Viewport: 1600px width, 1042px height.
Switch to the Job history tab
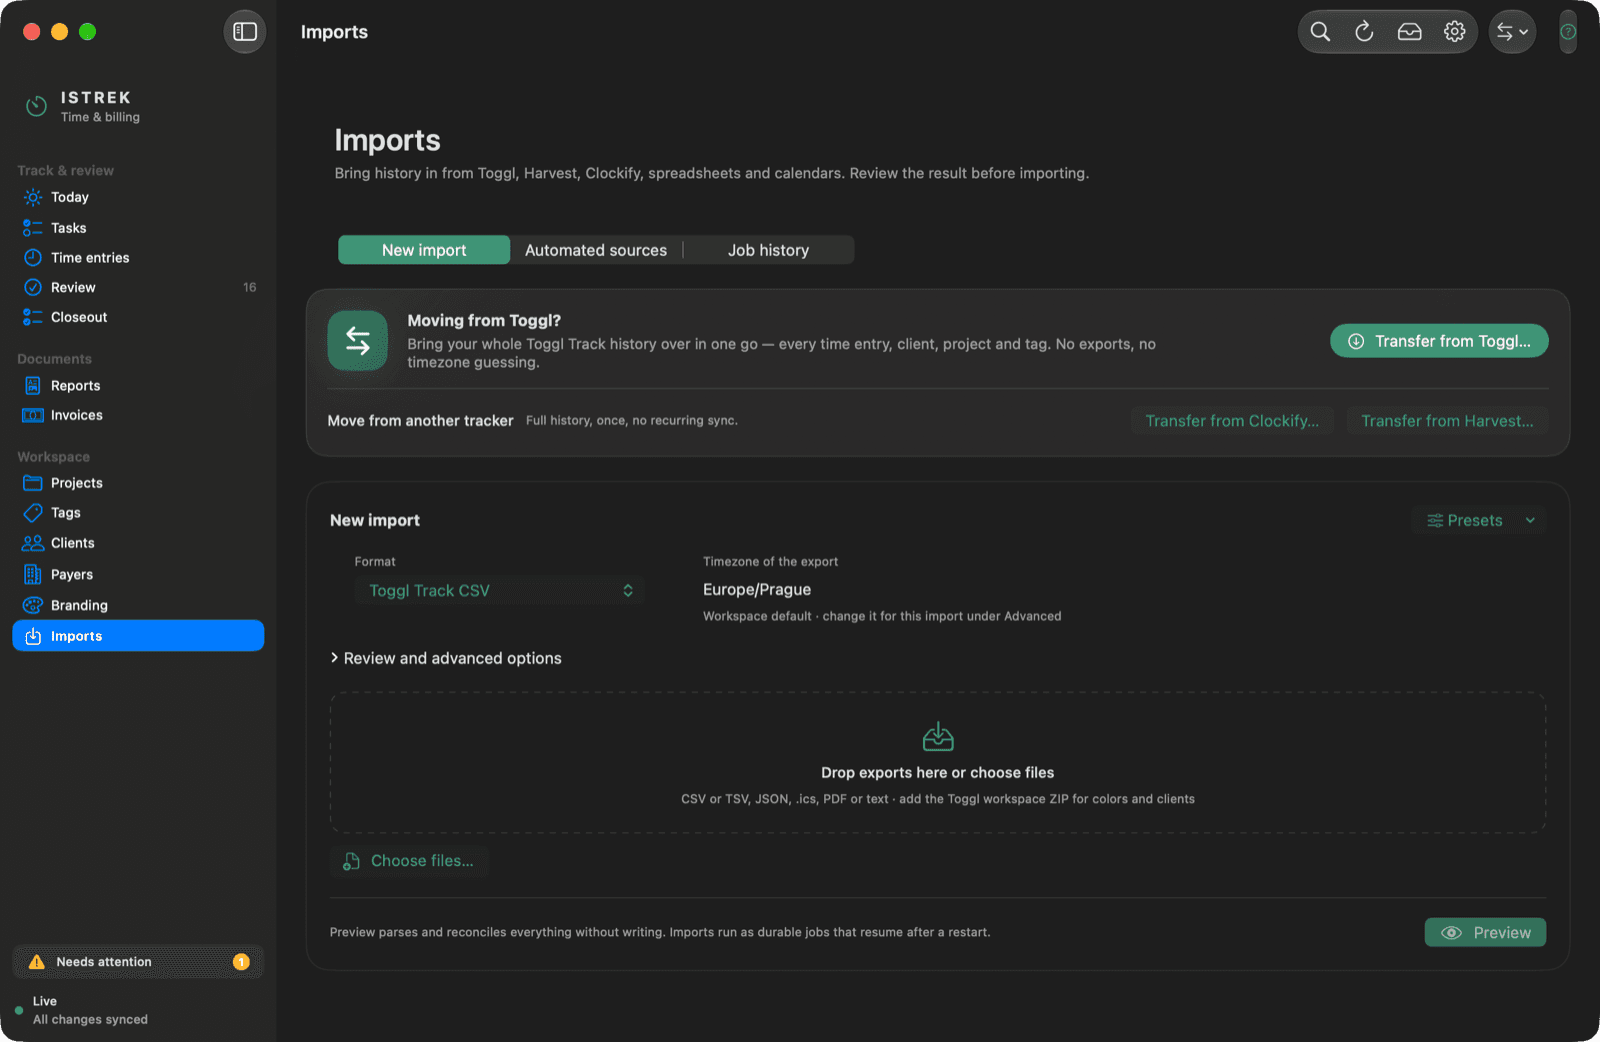[768, 250]
